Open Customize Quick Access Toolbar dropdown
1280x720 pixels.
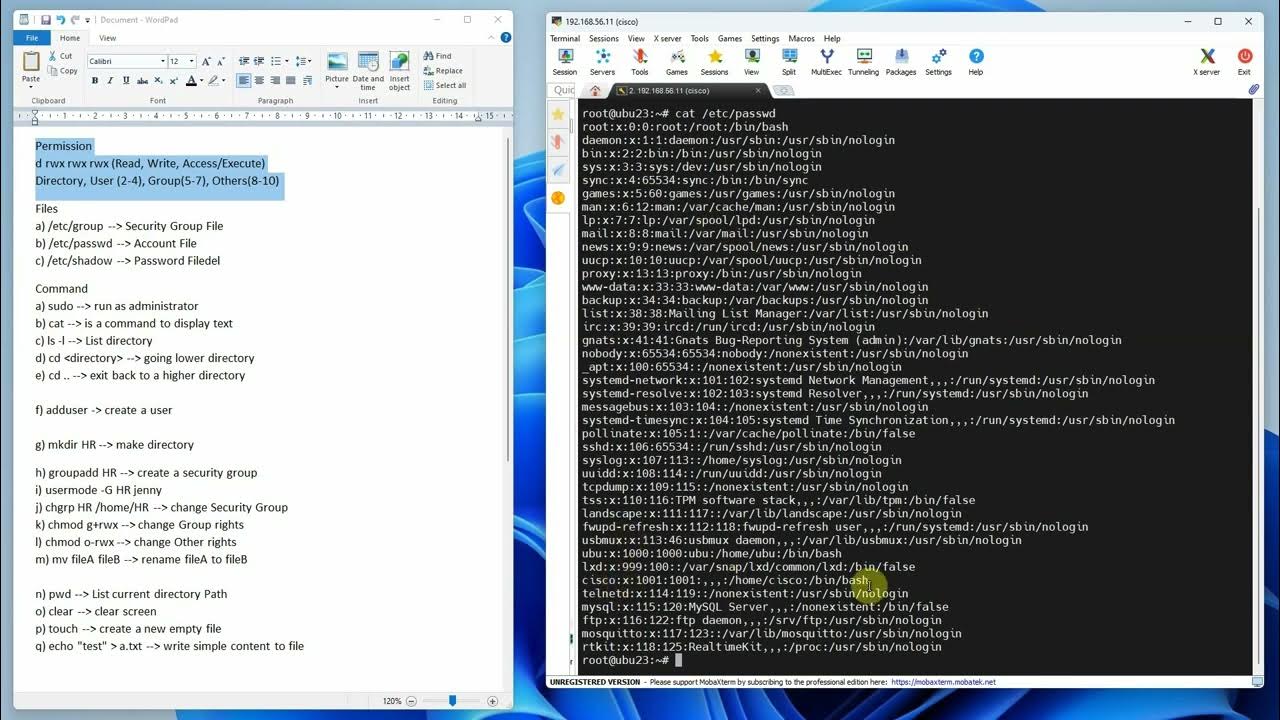[x=88, y=20]
